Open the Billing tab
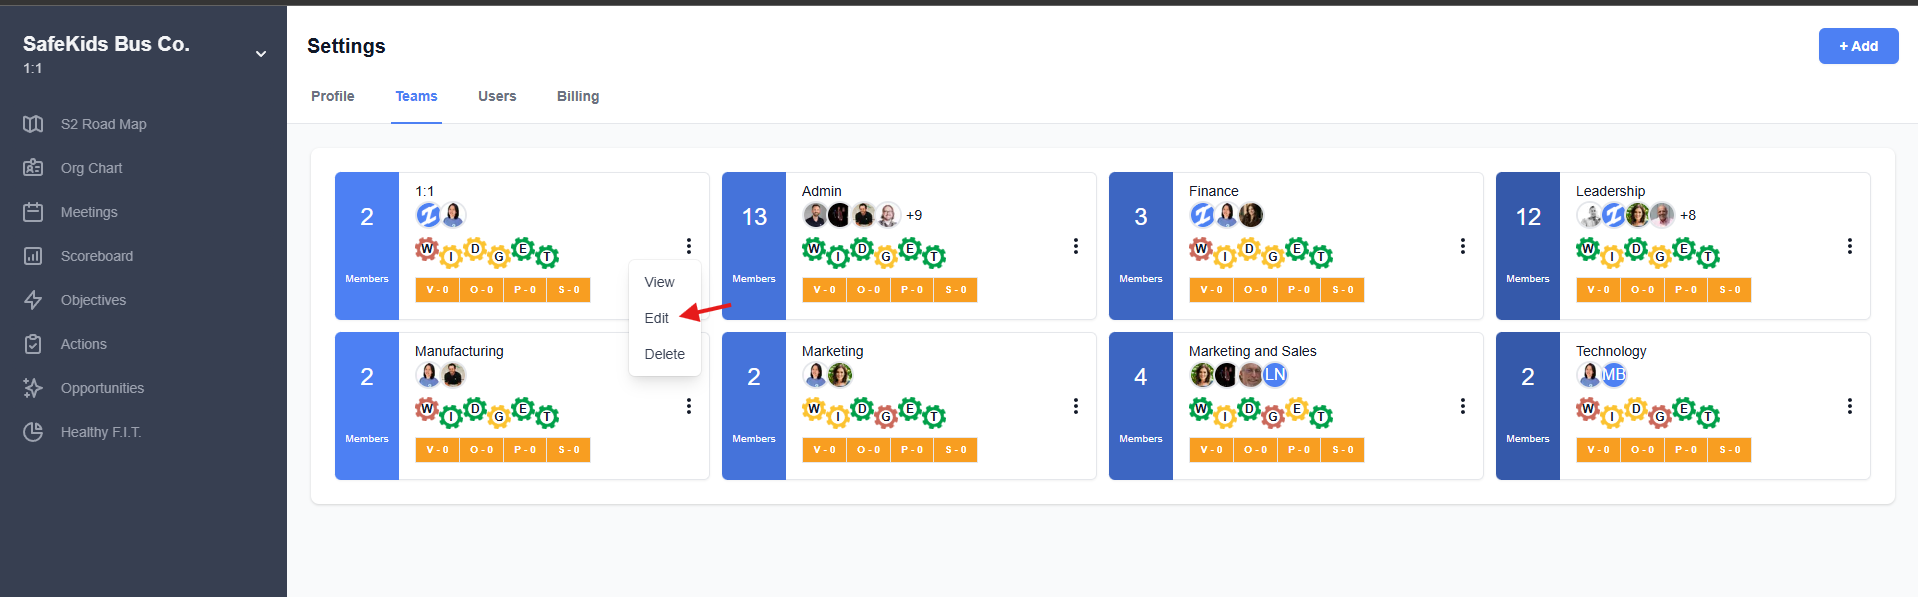 coord(578,96)
